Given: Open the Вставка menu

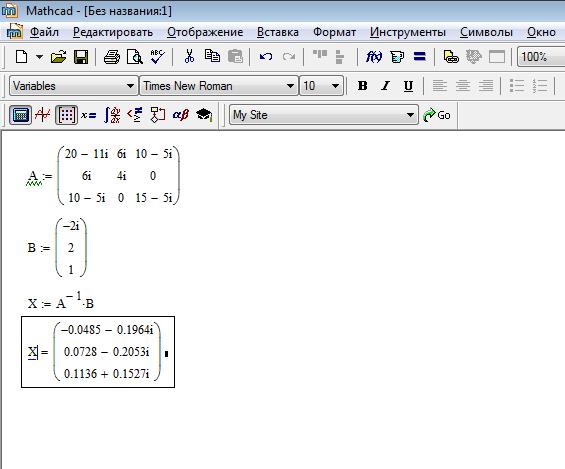Looking at the screenshot, I should (x=277, y=32).
